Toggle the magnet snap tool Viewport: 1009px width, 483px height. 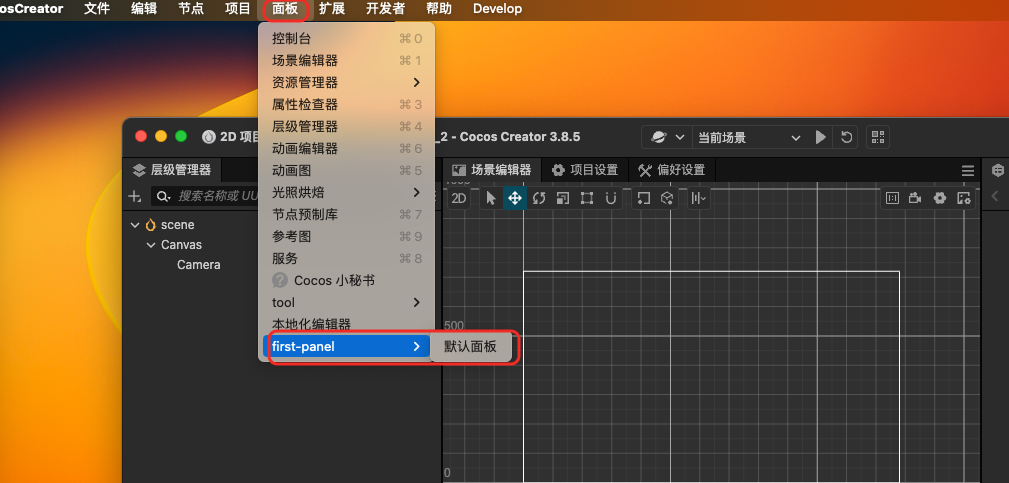pos(611,198)
